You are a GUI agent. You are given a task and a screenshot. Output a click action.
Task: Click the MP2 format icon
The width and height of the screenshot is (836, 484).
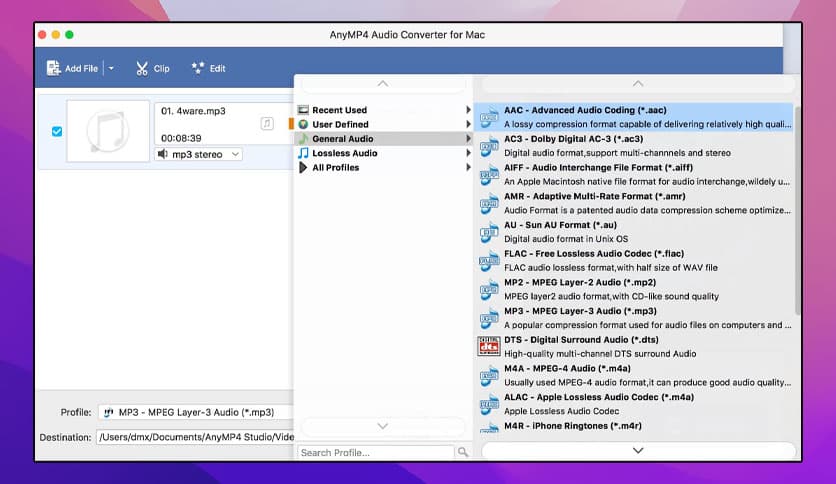pyautogui.click(x=488, y=290)
